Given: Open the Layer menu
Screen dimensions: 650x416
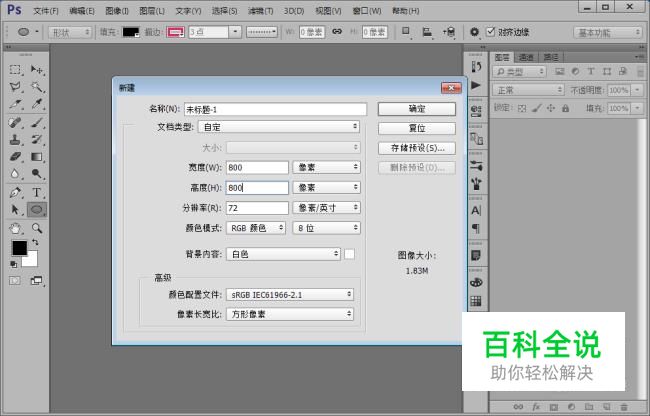Looking at the screenshot, I should [x=152, y=11].
